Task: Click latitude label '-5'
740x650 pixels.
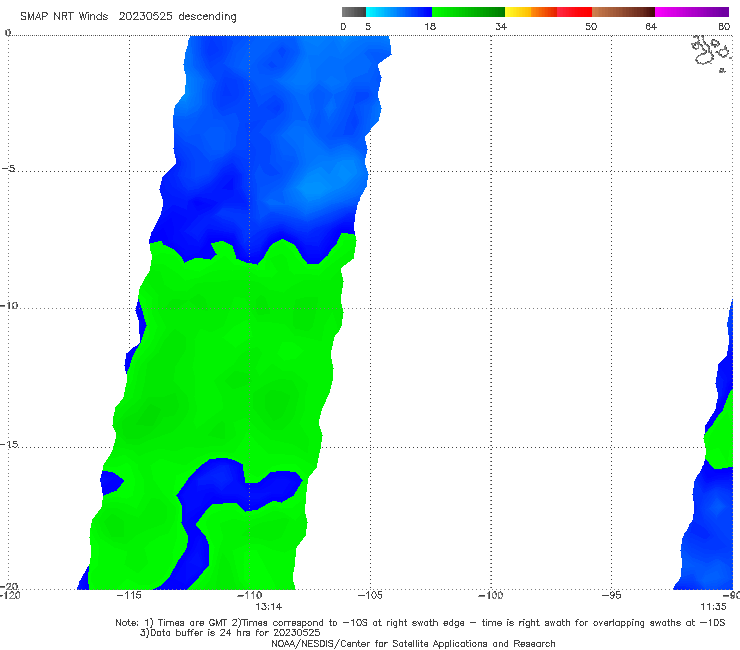Action: [8, 169]
